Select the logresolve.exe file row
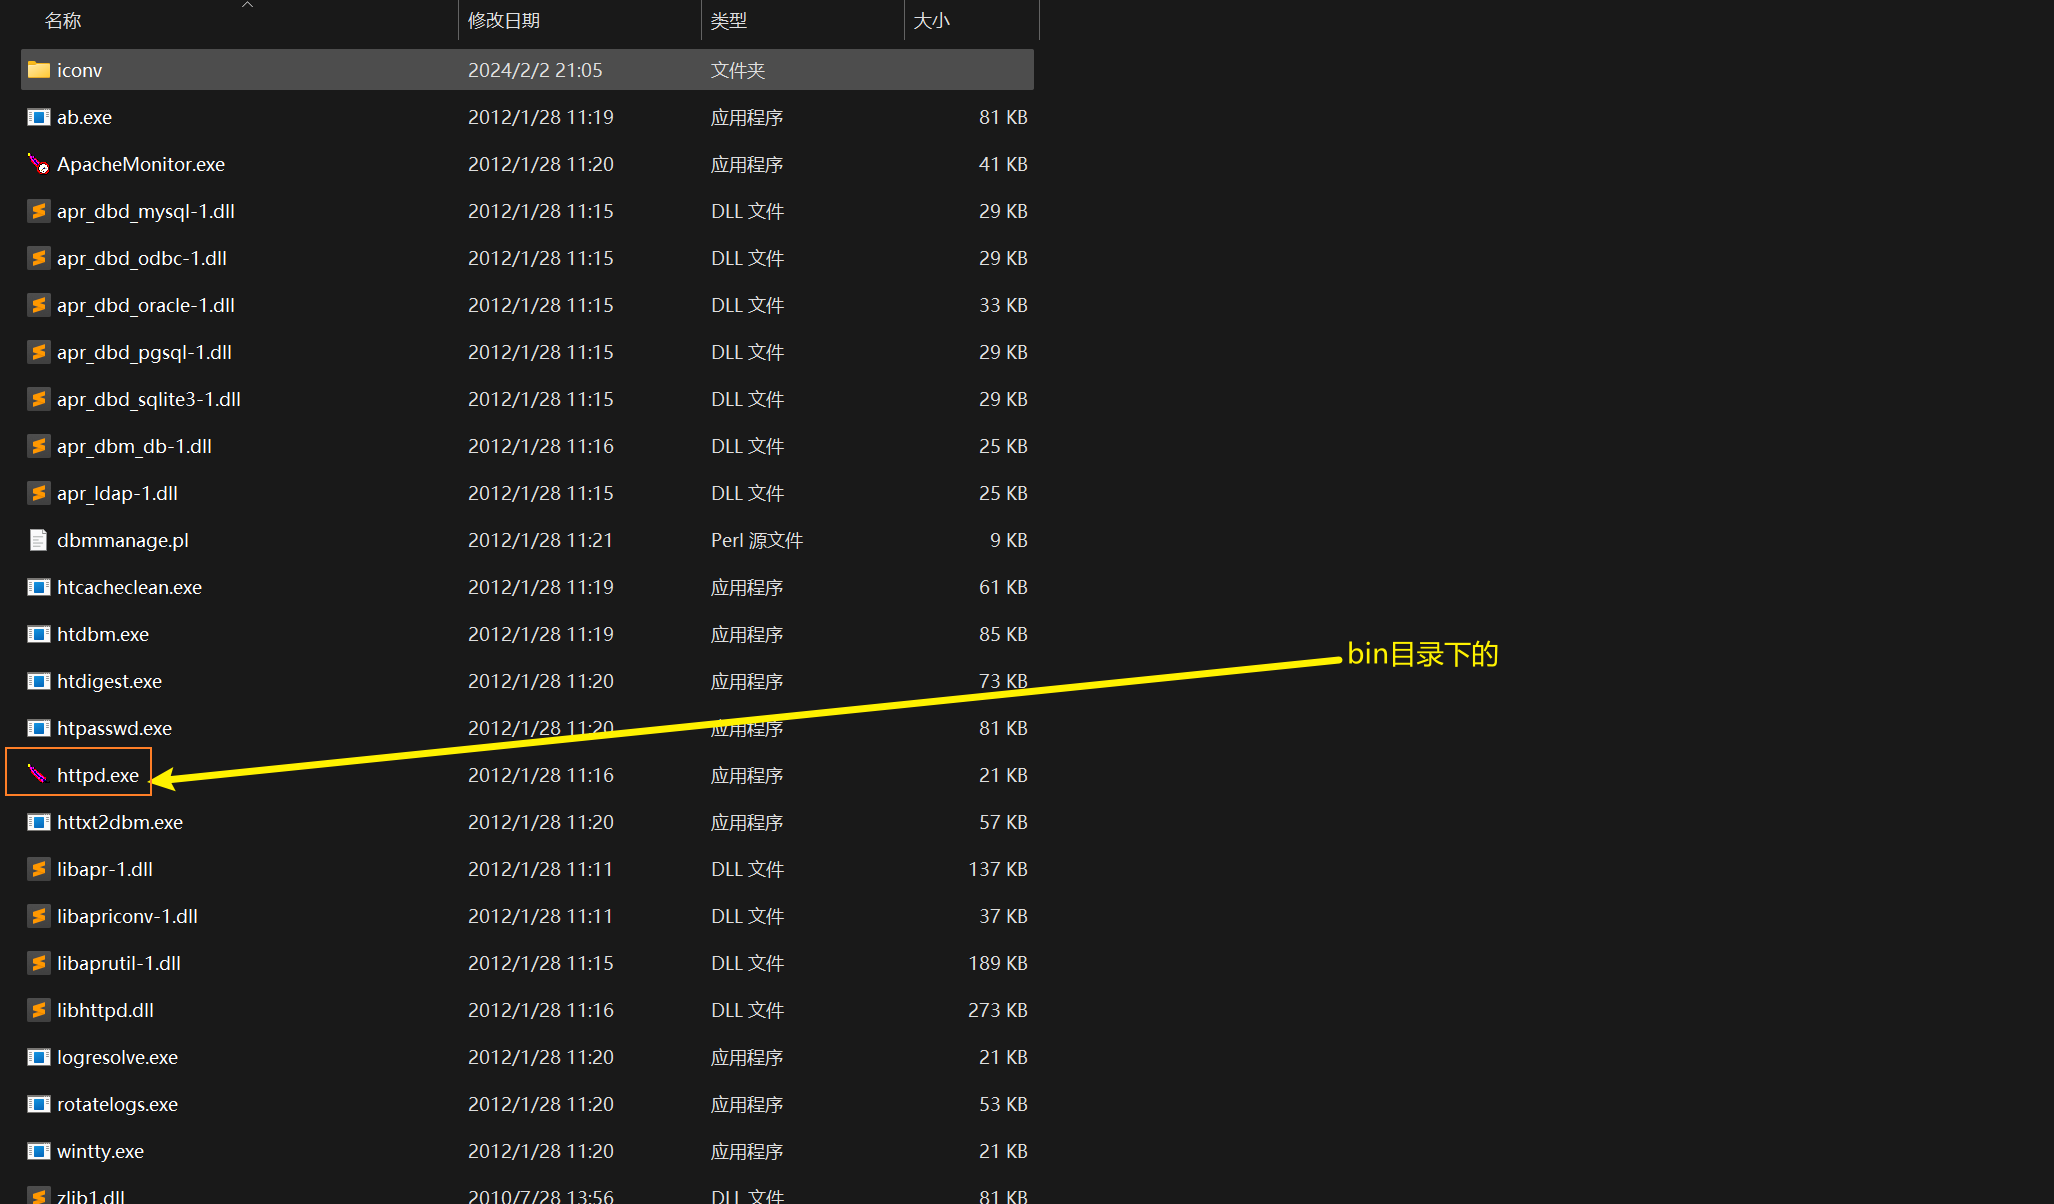The width and height of the screenshot is (2054, 1204). click(117, 1057)
